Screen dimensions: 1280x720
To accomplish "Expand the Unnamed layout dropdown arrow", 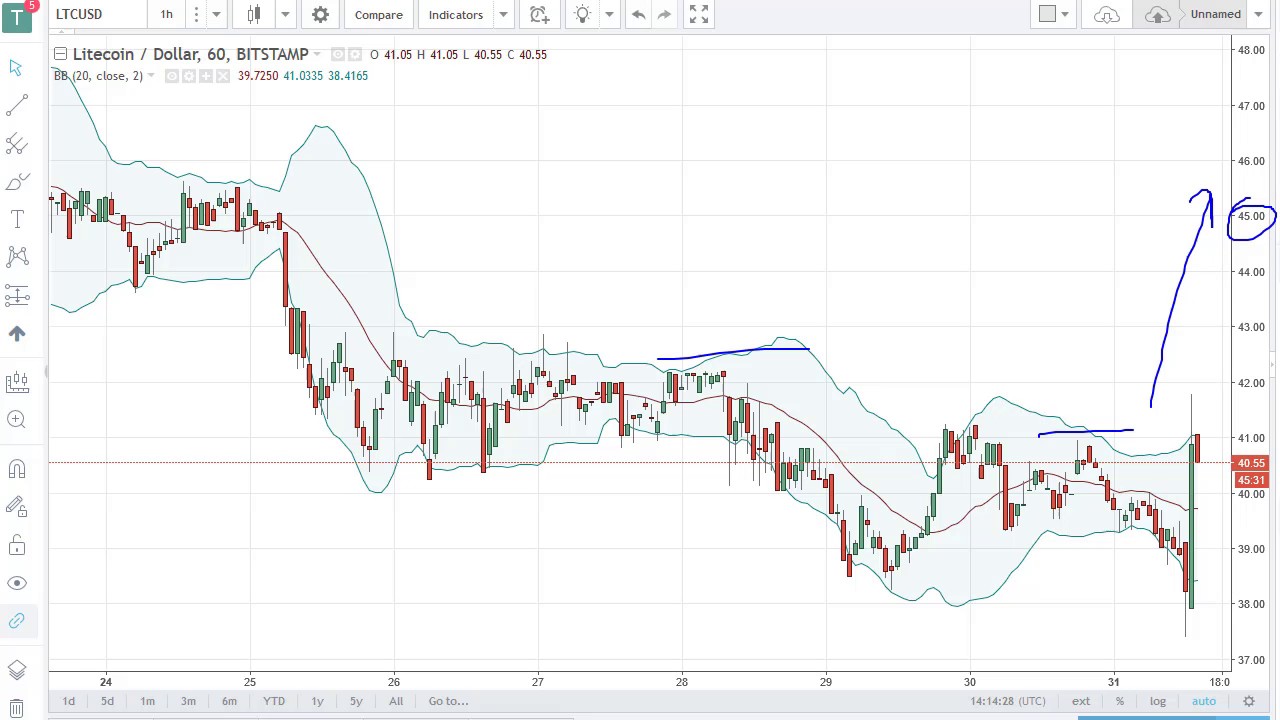I will (x=1258, y=14).
